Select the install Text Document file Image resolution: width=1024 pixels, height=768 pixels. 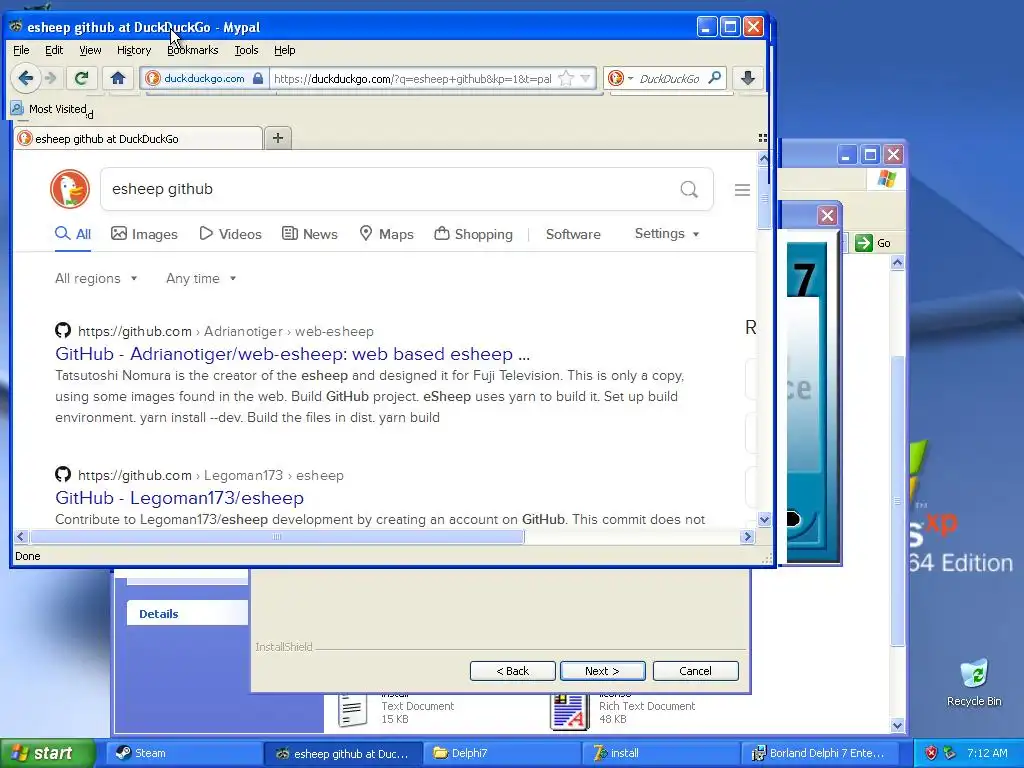click(x=396, y=711)
